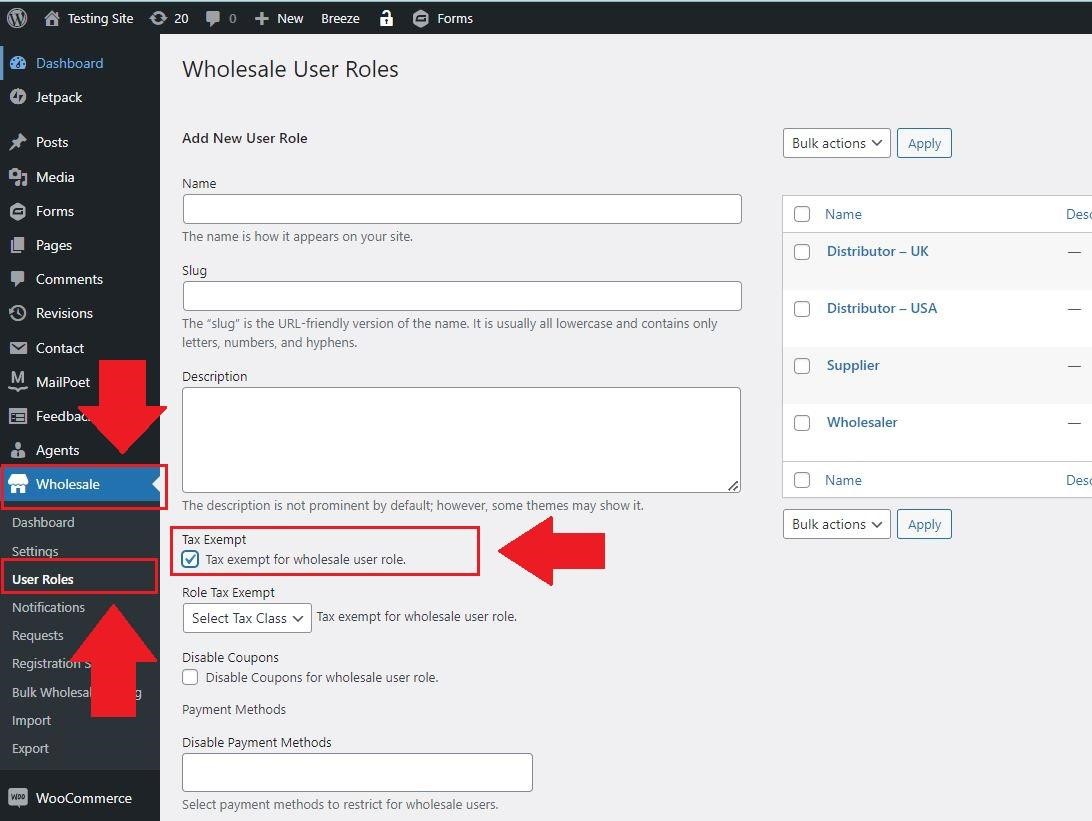Open the Distributor – UK role link
1092x821 pixels.
click(877, 251)
